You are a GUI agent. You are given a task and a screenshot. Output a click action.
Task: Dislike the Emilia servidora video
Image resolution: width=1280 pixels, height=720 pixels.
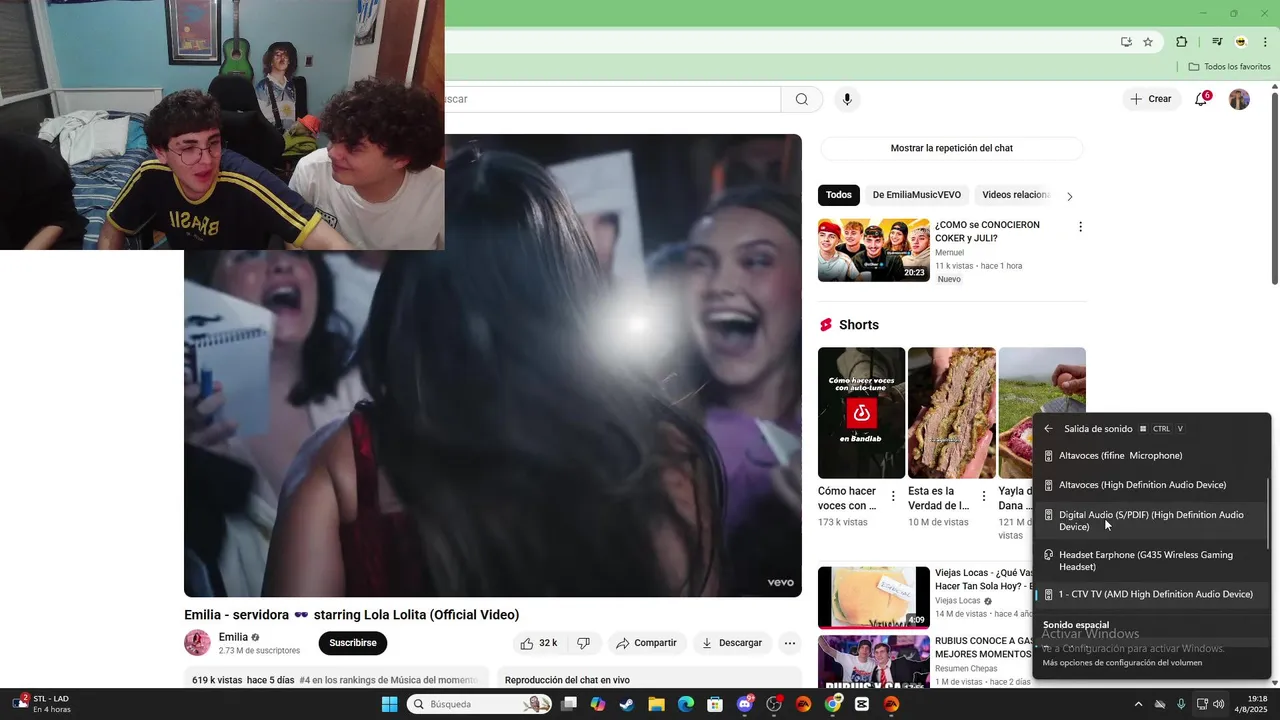coord(584,643)
